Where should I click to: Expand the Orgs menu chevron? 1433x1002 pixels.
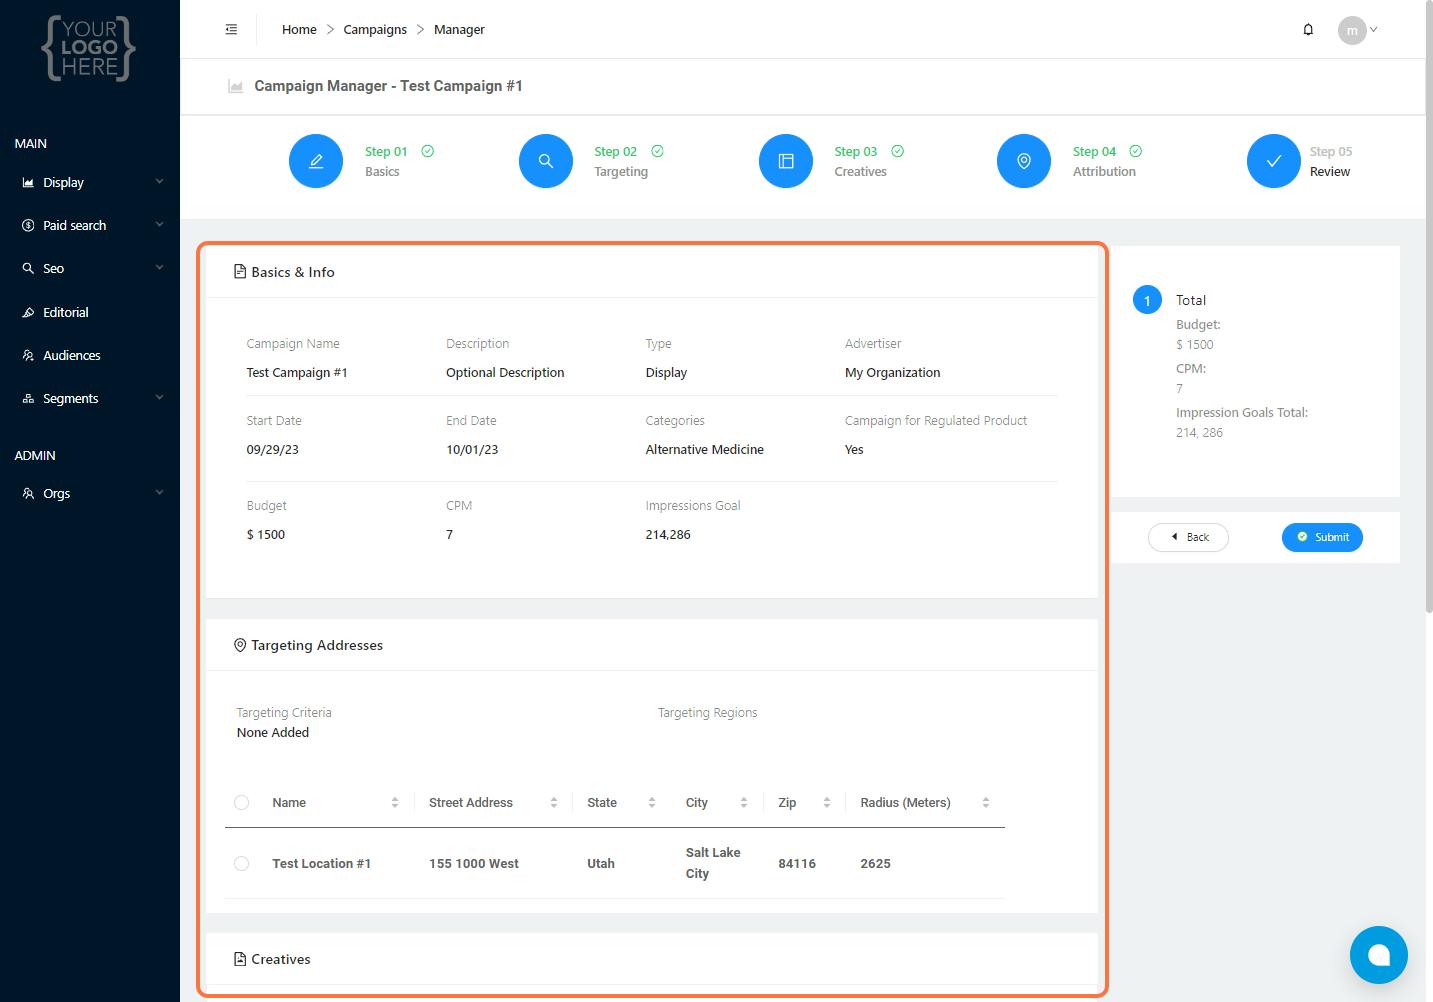(159, 493)
